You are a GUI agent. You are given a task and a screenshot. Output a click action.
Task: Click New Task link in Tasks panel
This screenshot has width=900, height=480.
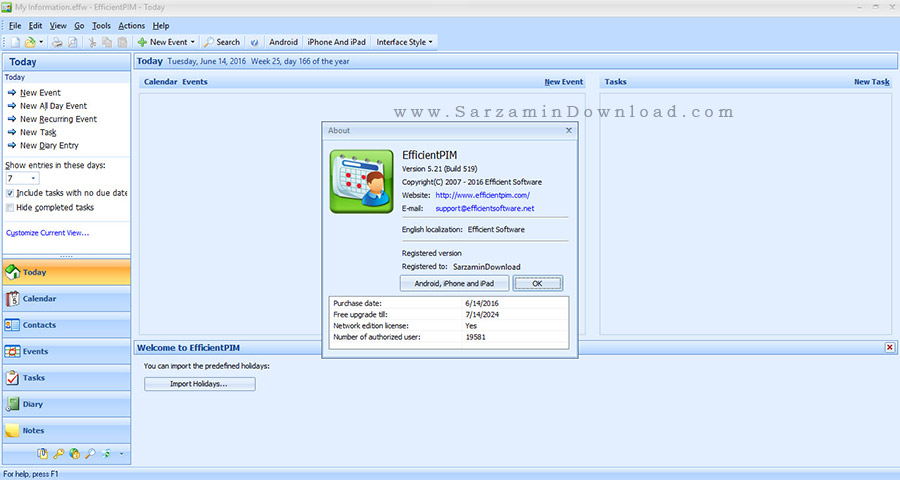click(x=872, y=82)
